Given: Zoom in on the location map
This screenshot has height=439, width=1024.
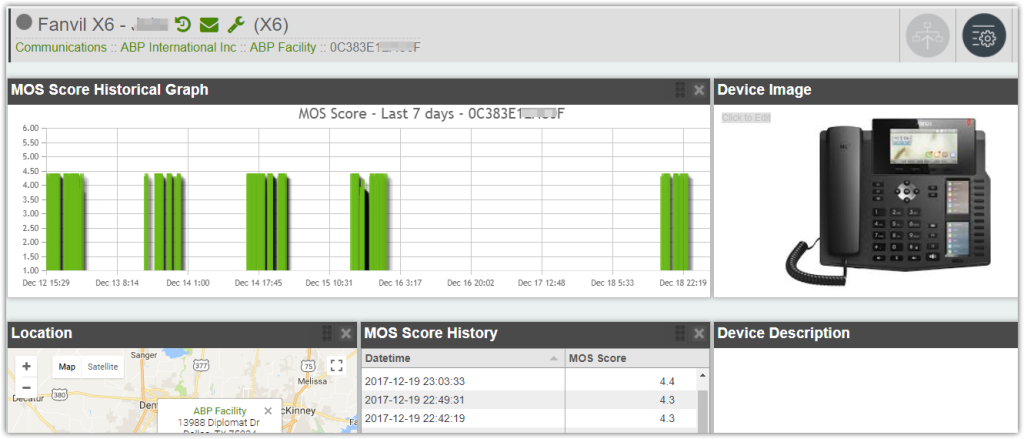Looking at the screenshot, I should point(26,366).
